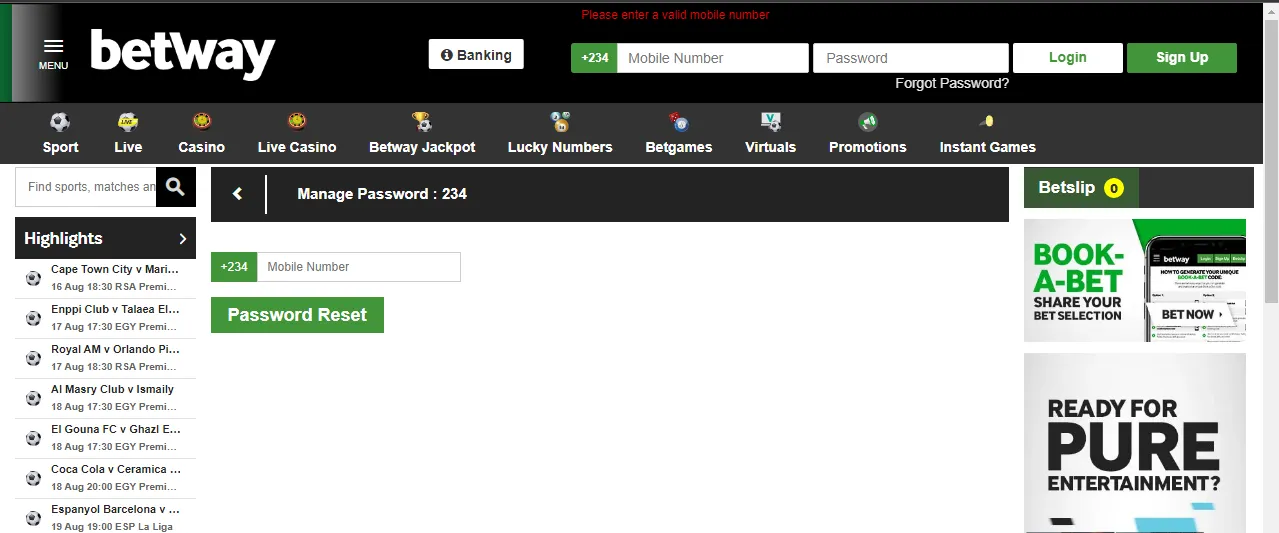This screenshot has width=1279, height=533.
Task: Open the Lucky Numbers balls icon
Action: point(560,122)
